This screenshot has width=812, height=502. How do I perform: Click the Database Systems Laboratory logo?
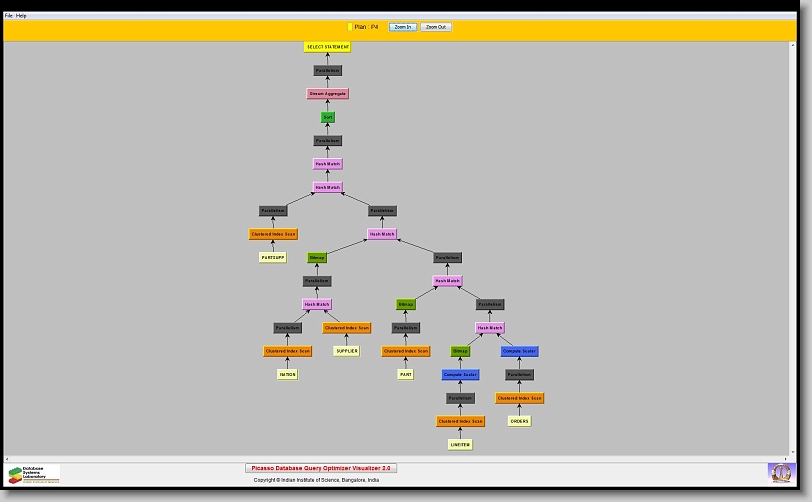tap(34, 474)
